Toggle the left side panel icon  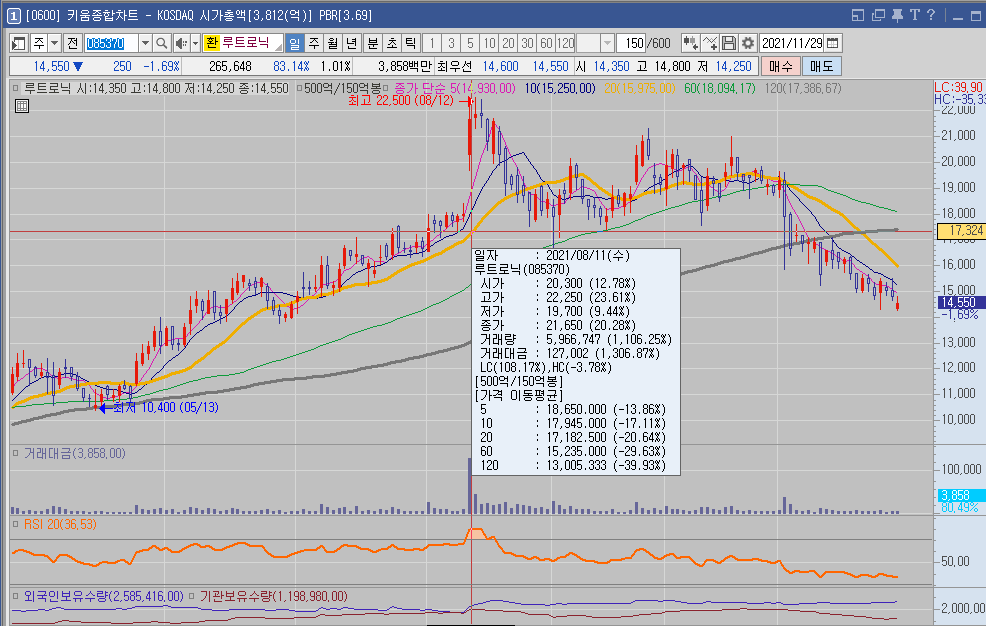[x=18, y=43]
